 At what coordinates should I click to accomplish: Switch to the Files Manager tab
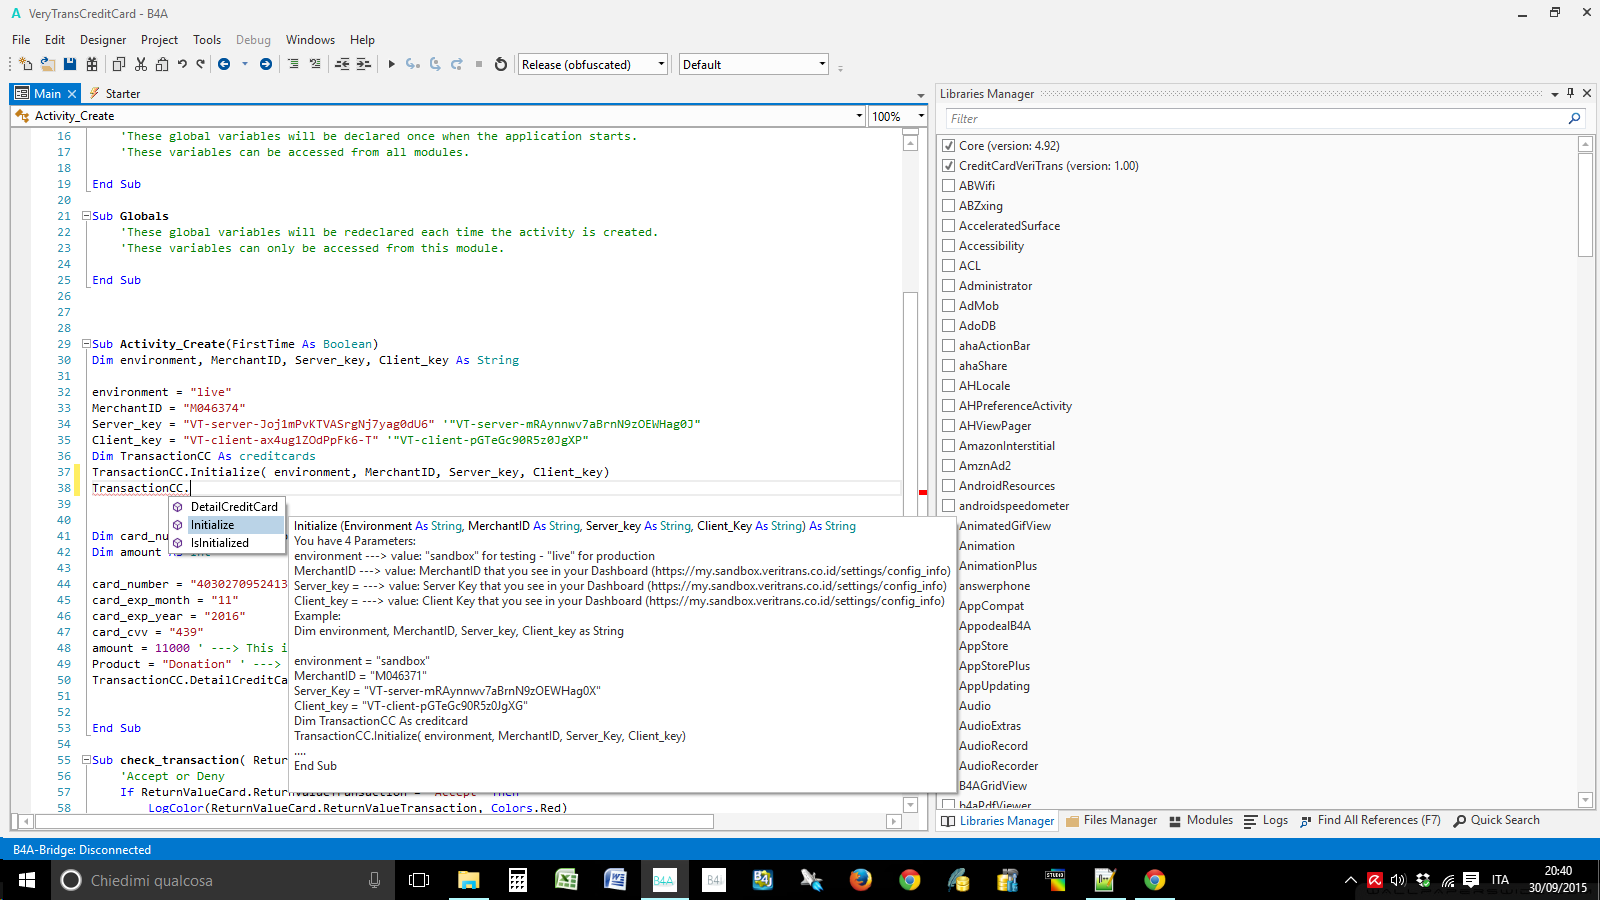pyautogui.click(x=1111, y=820)
